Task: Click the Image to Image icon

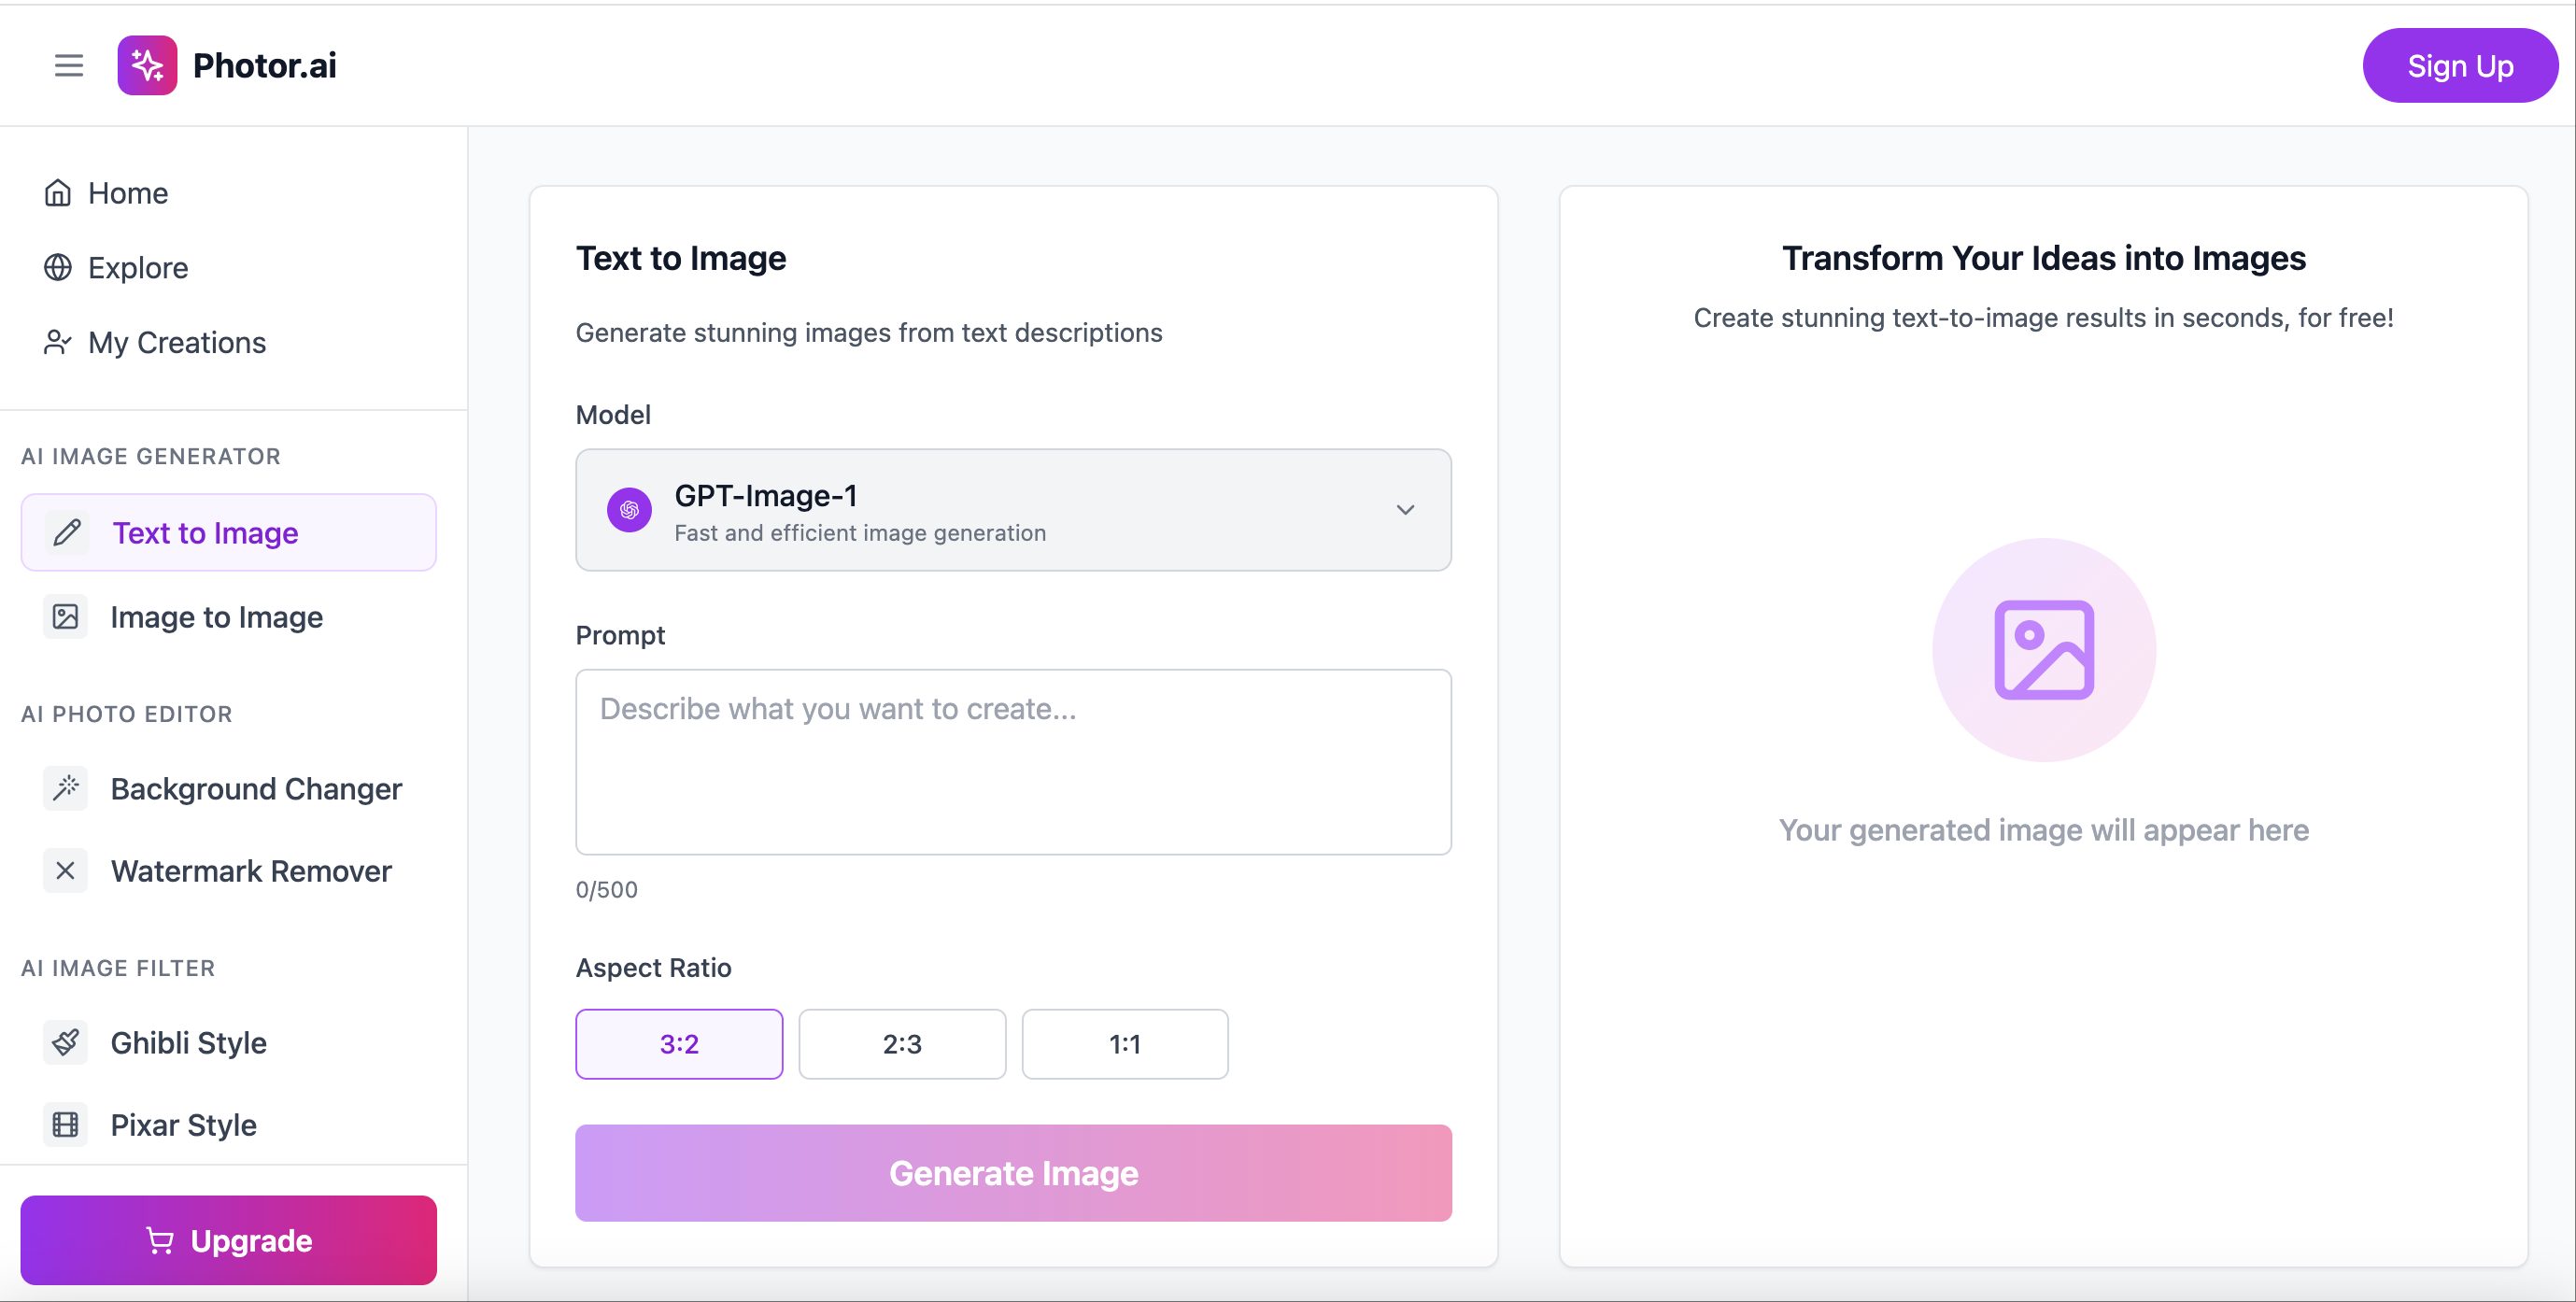Action: (65, 617)
